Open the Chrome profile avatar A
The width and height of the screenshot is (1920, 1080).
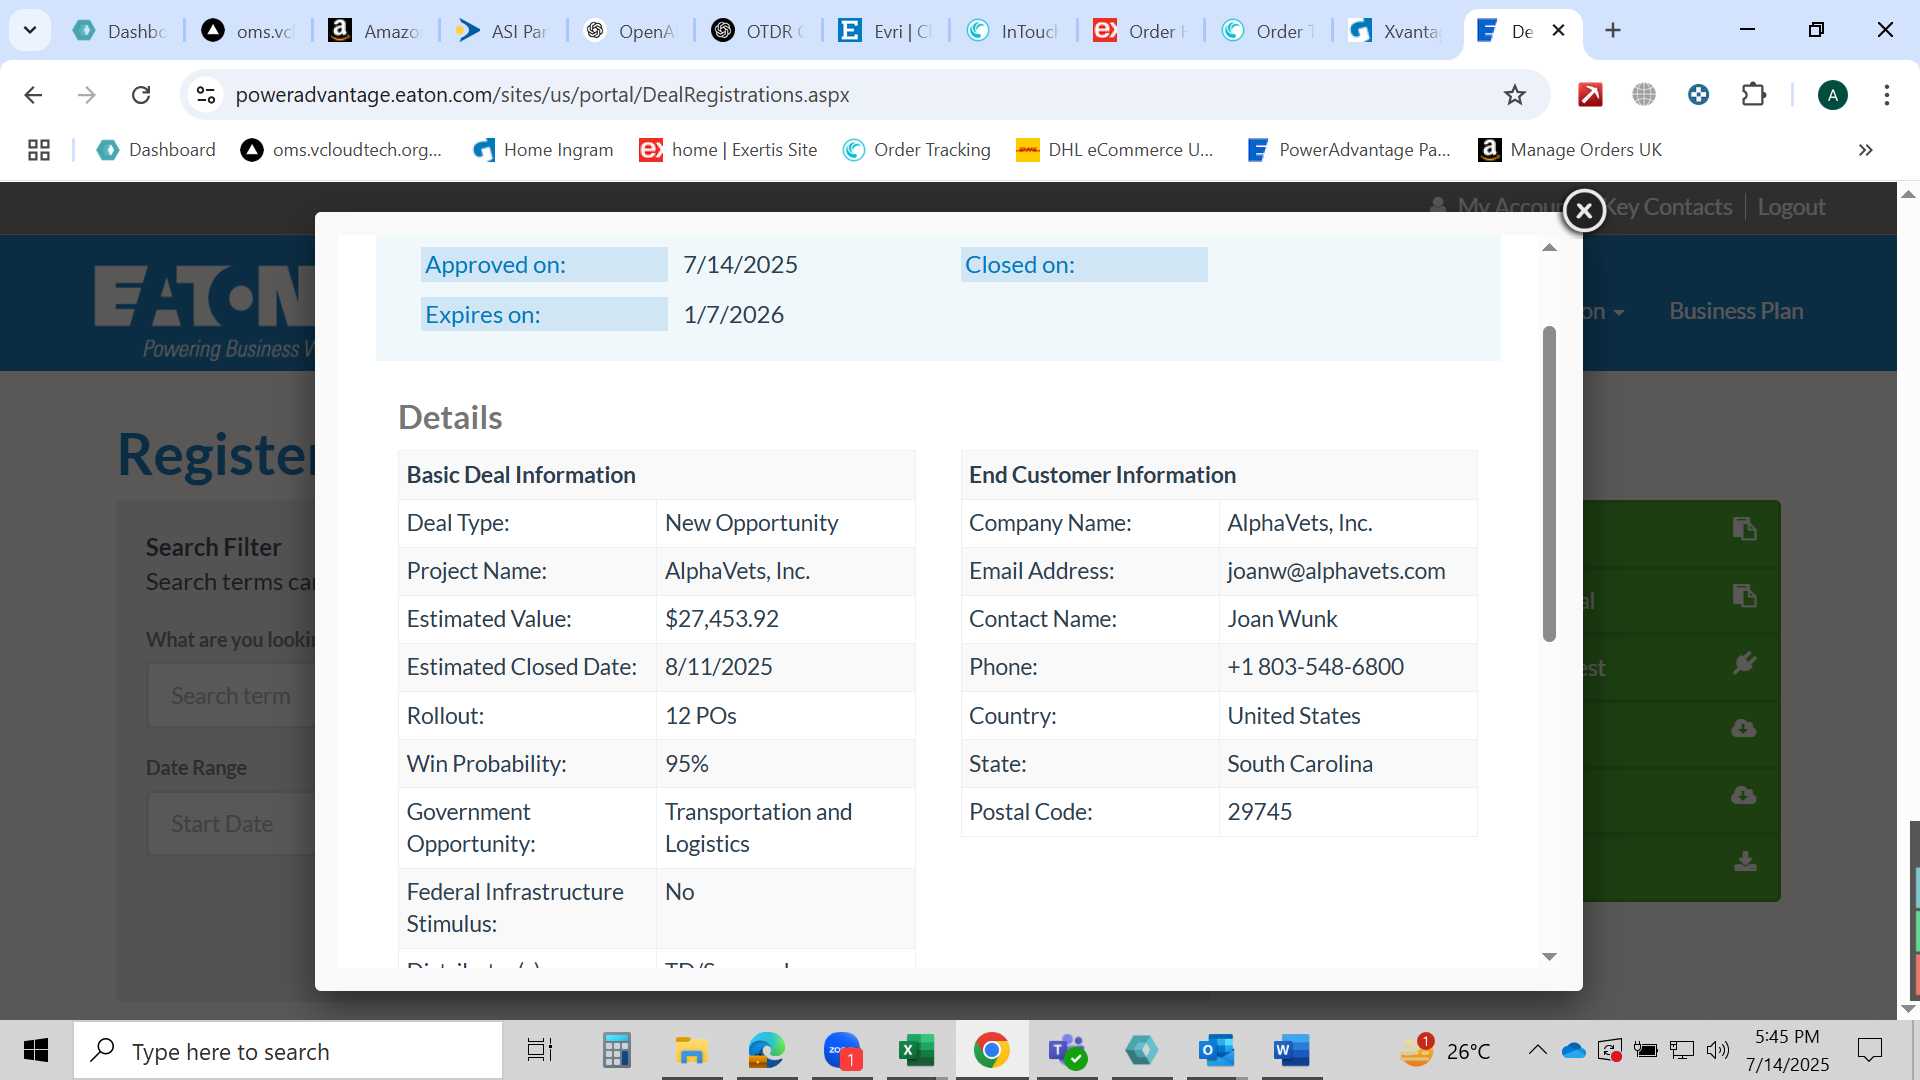[1832, 95]
